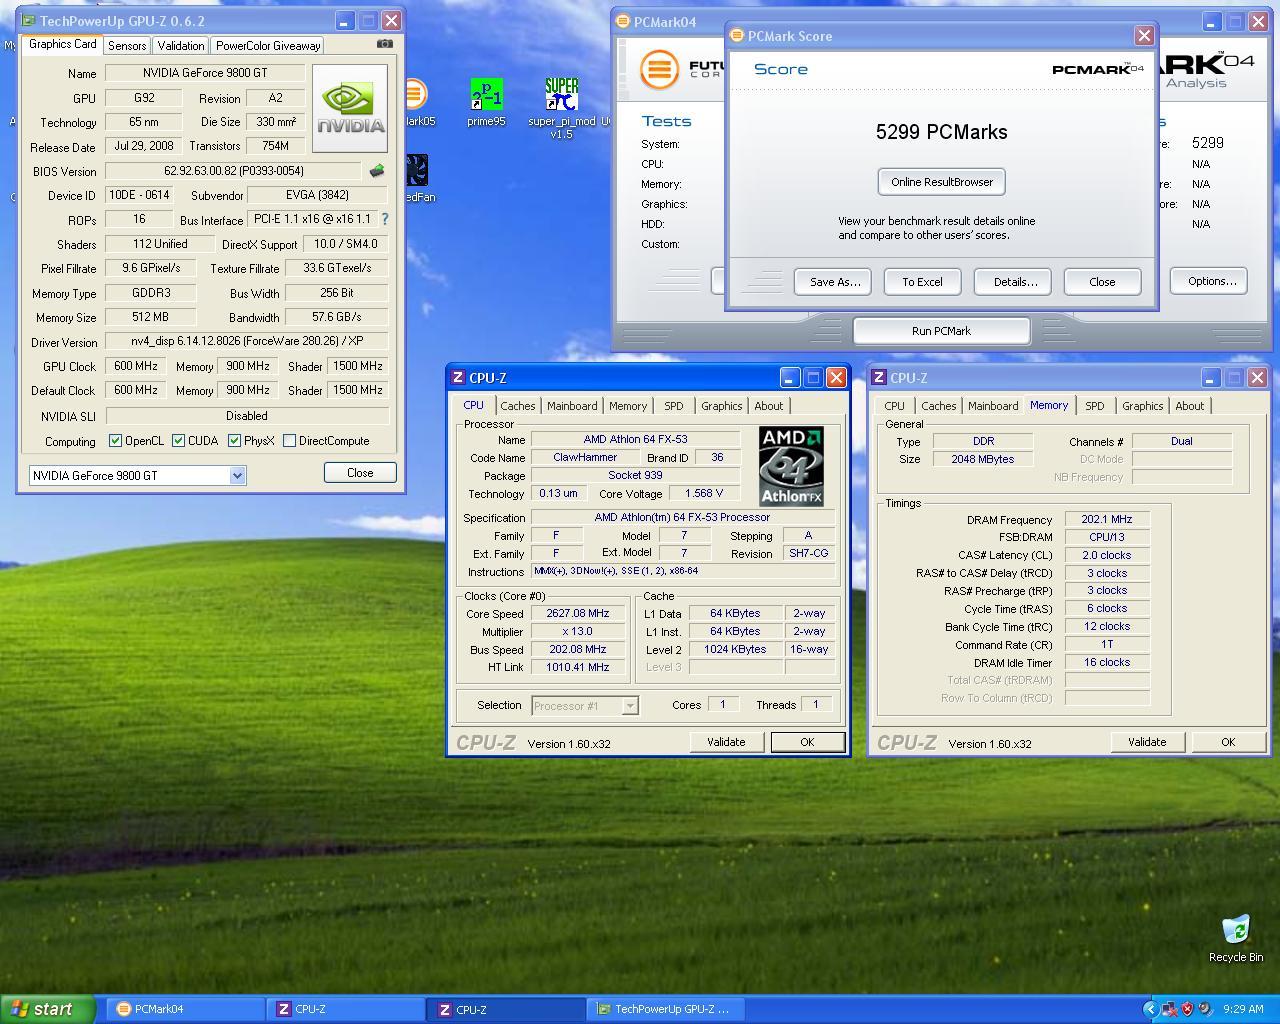The width and height of the screenshot is (1280, 1024).
Task: Click the BIOS save chip icon in GPU-Z
Action: pyautogui.click(x=377, y=171)
